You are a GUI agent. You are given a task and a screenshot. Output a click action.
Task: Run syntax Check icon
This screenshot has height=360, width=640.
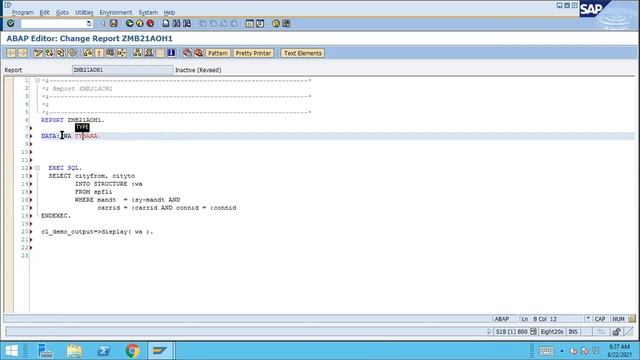pyautogui.click(x=88, y=53)
